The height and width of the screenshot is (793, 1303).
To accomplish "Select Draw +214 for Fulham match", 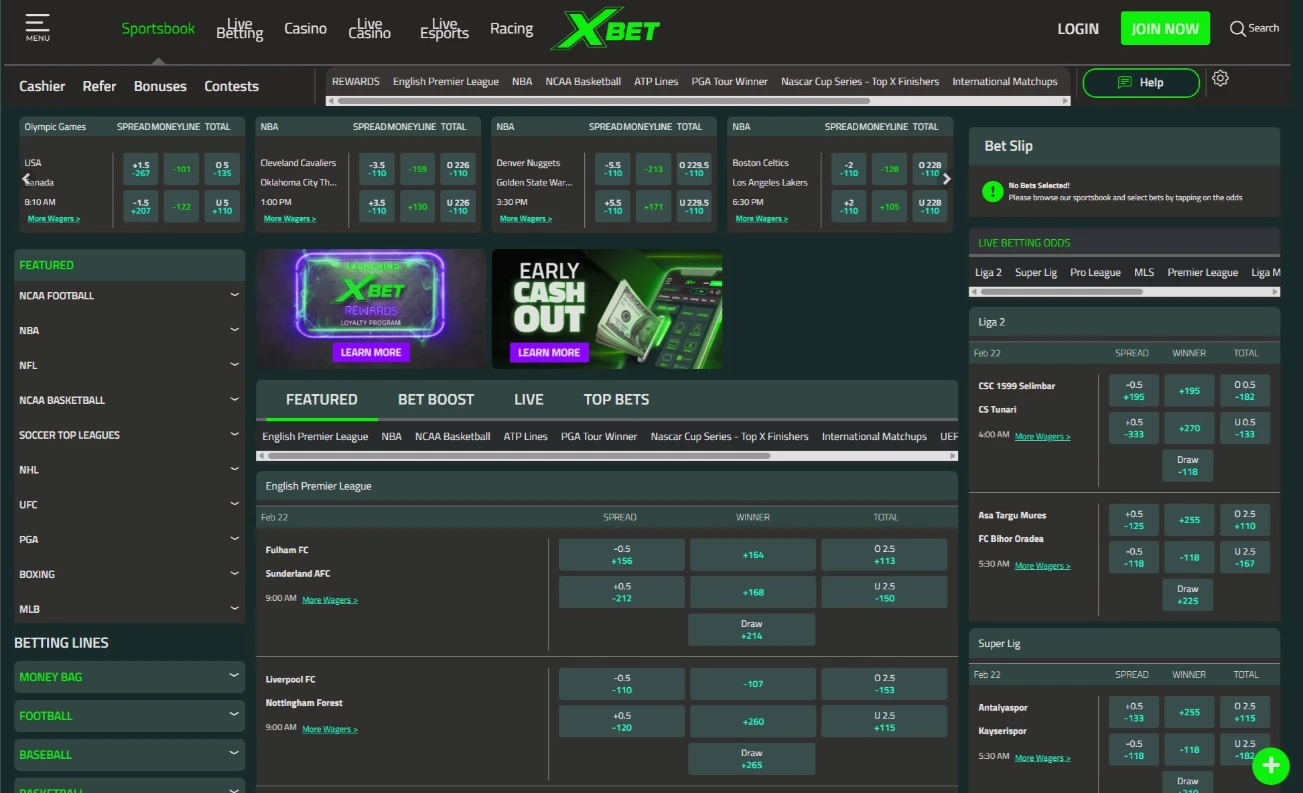I will (752, 629).
